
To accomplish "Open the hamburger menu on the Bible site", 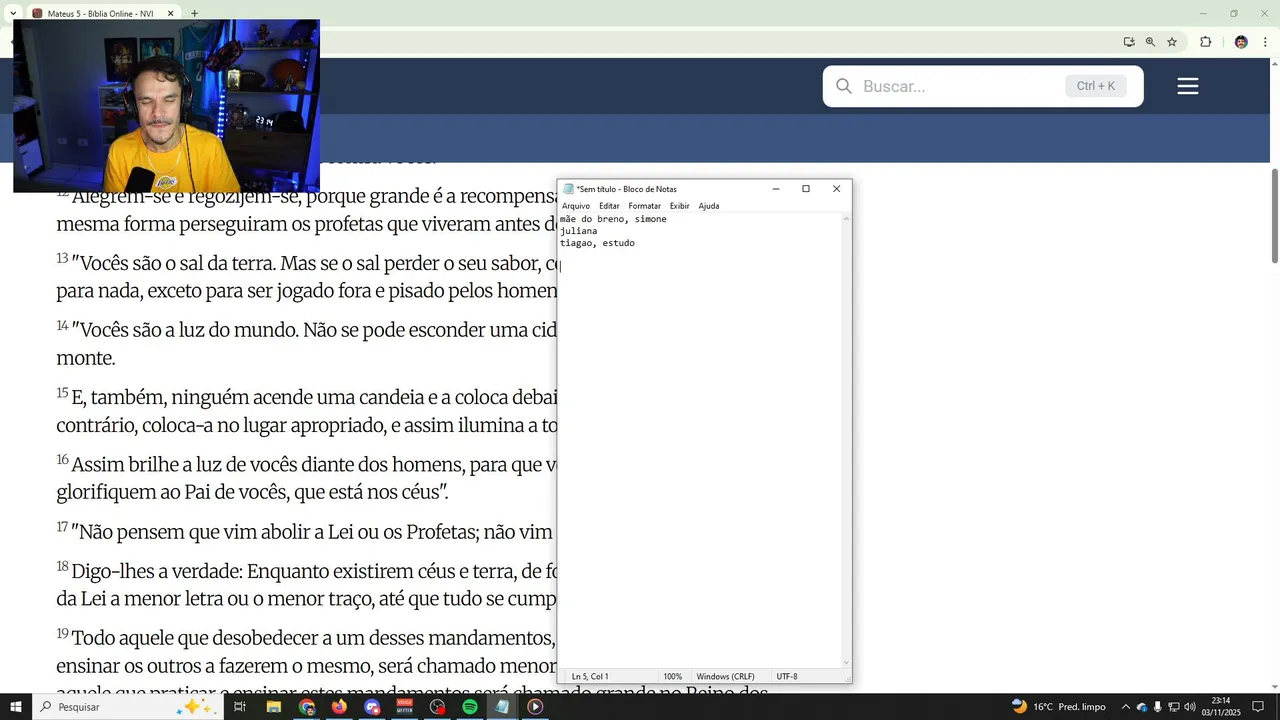I will pyautogui.click(x=1187, y=86).
